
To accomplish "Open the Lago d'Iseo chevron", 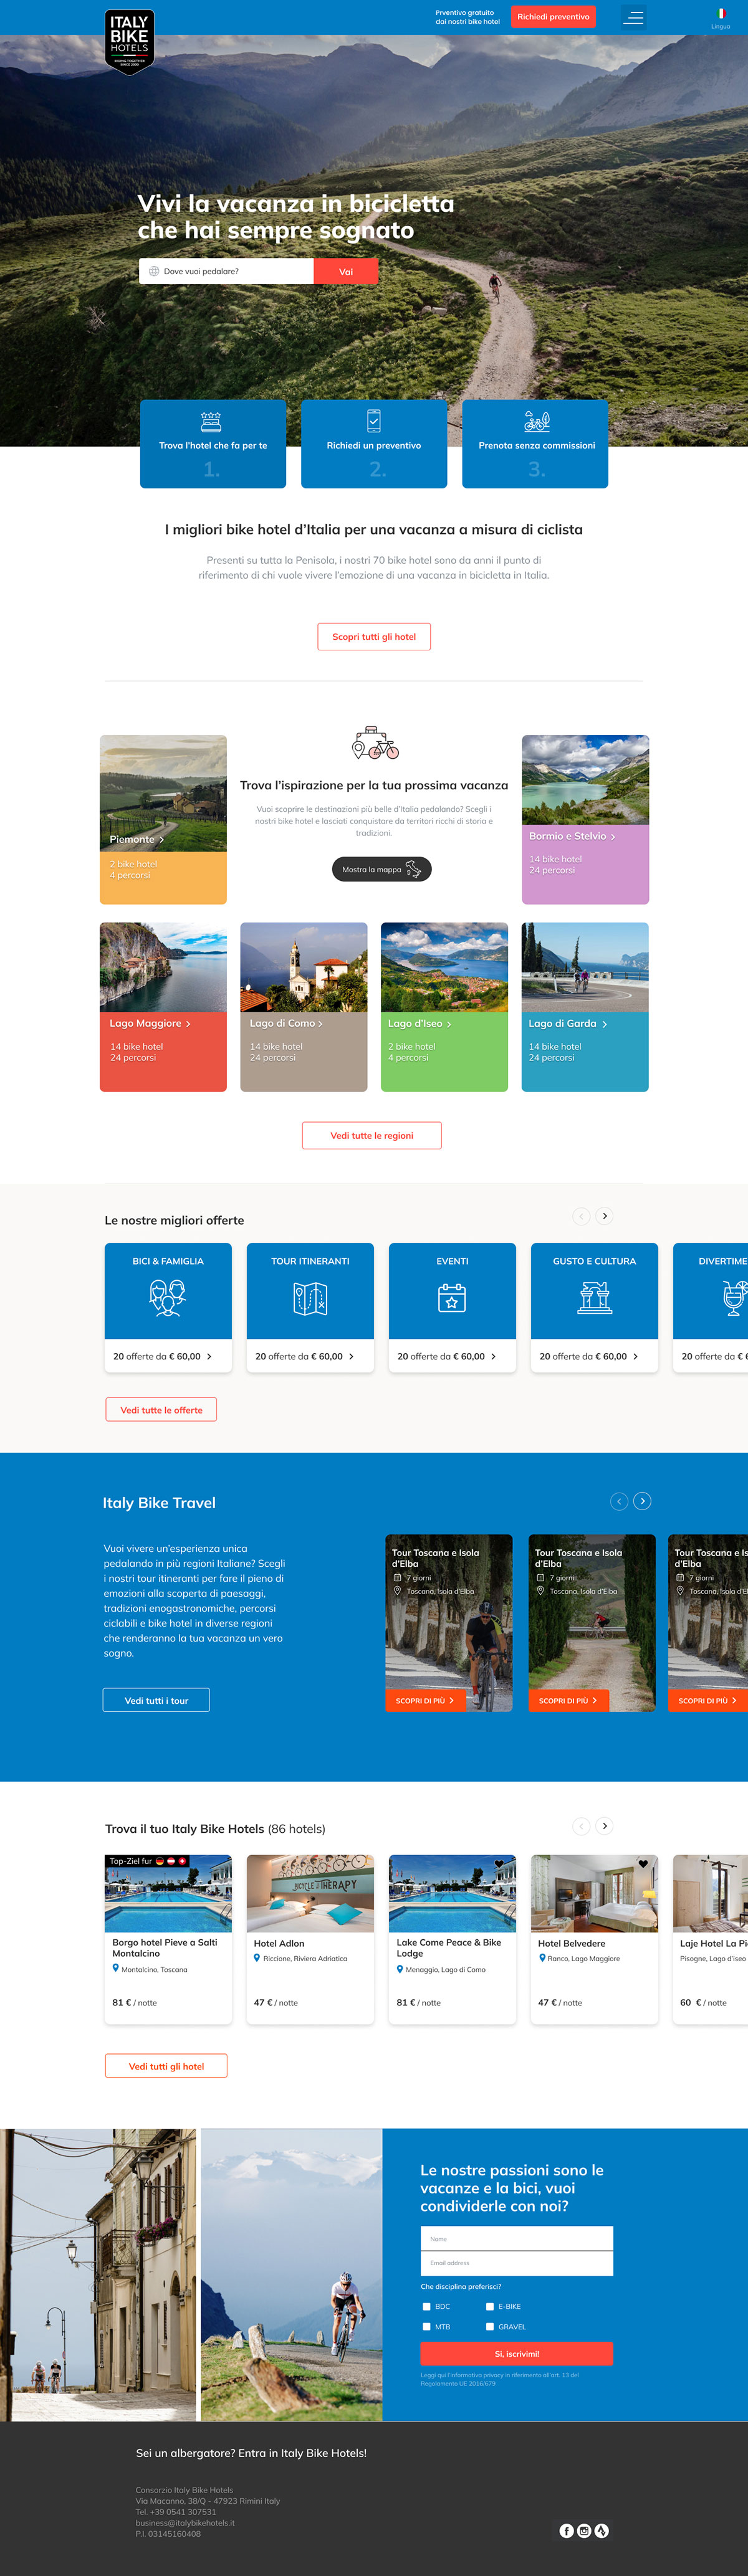I will click(449, 1024).
